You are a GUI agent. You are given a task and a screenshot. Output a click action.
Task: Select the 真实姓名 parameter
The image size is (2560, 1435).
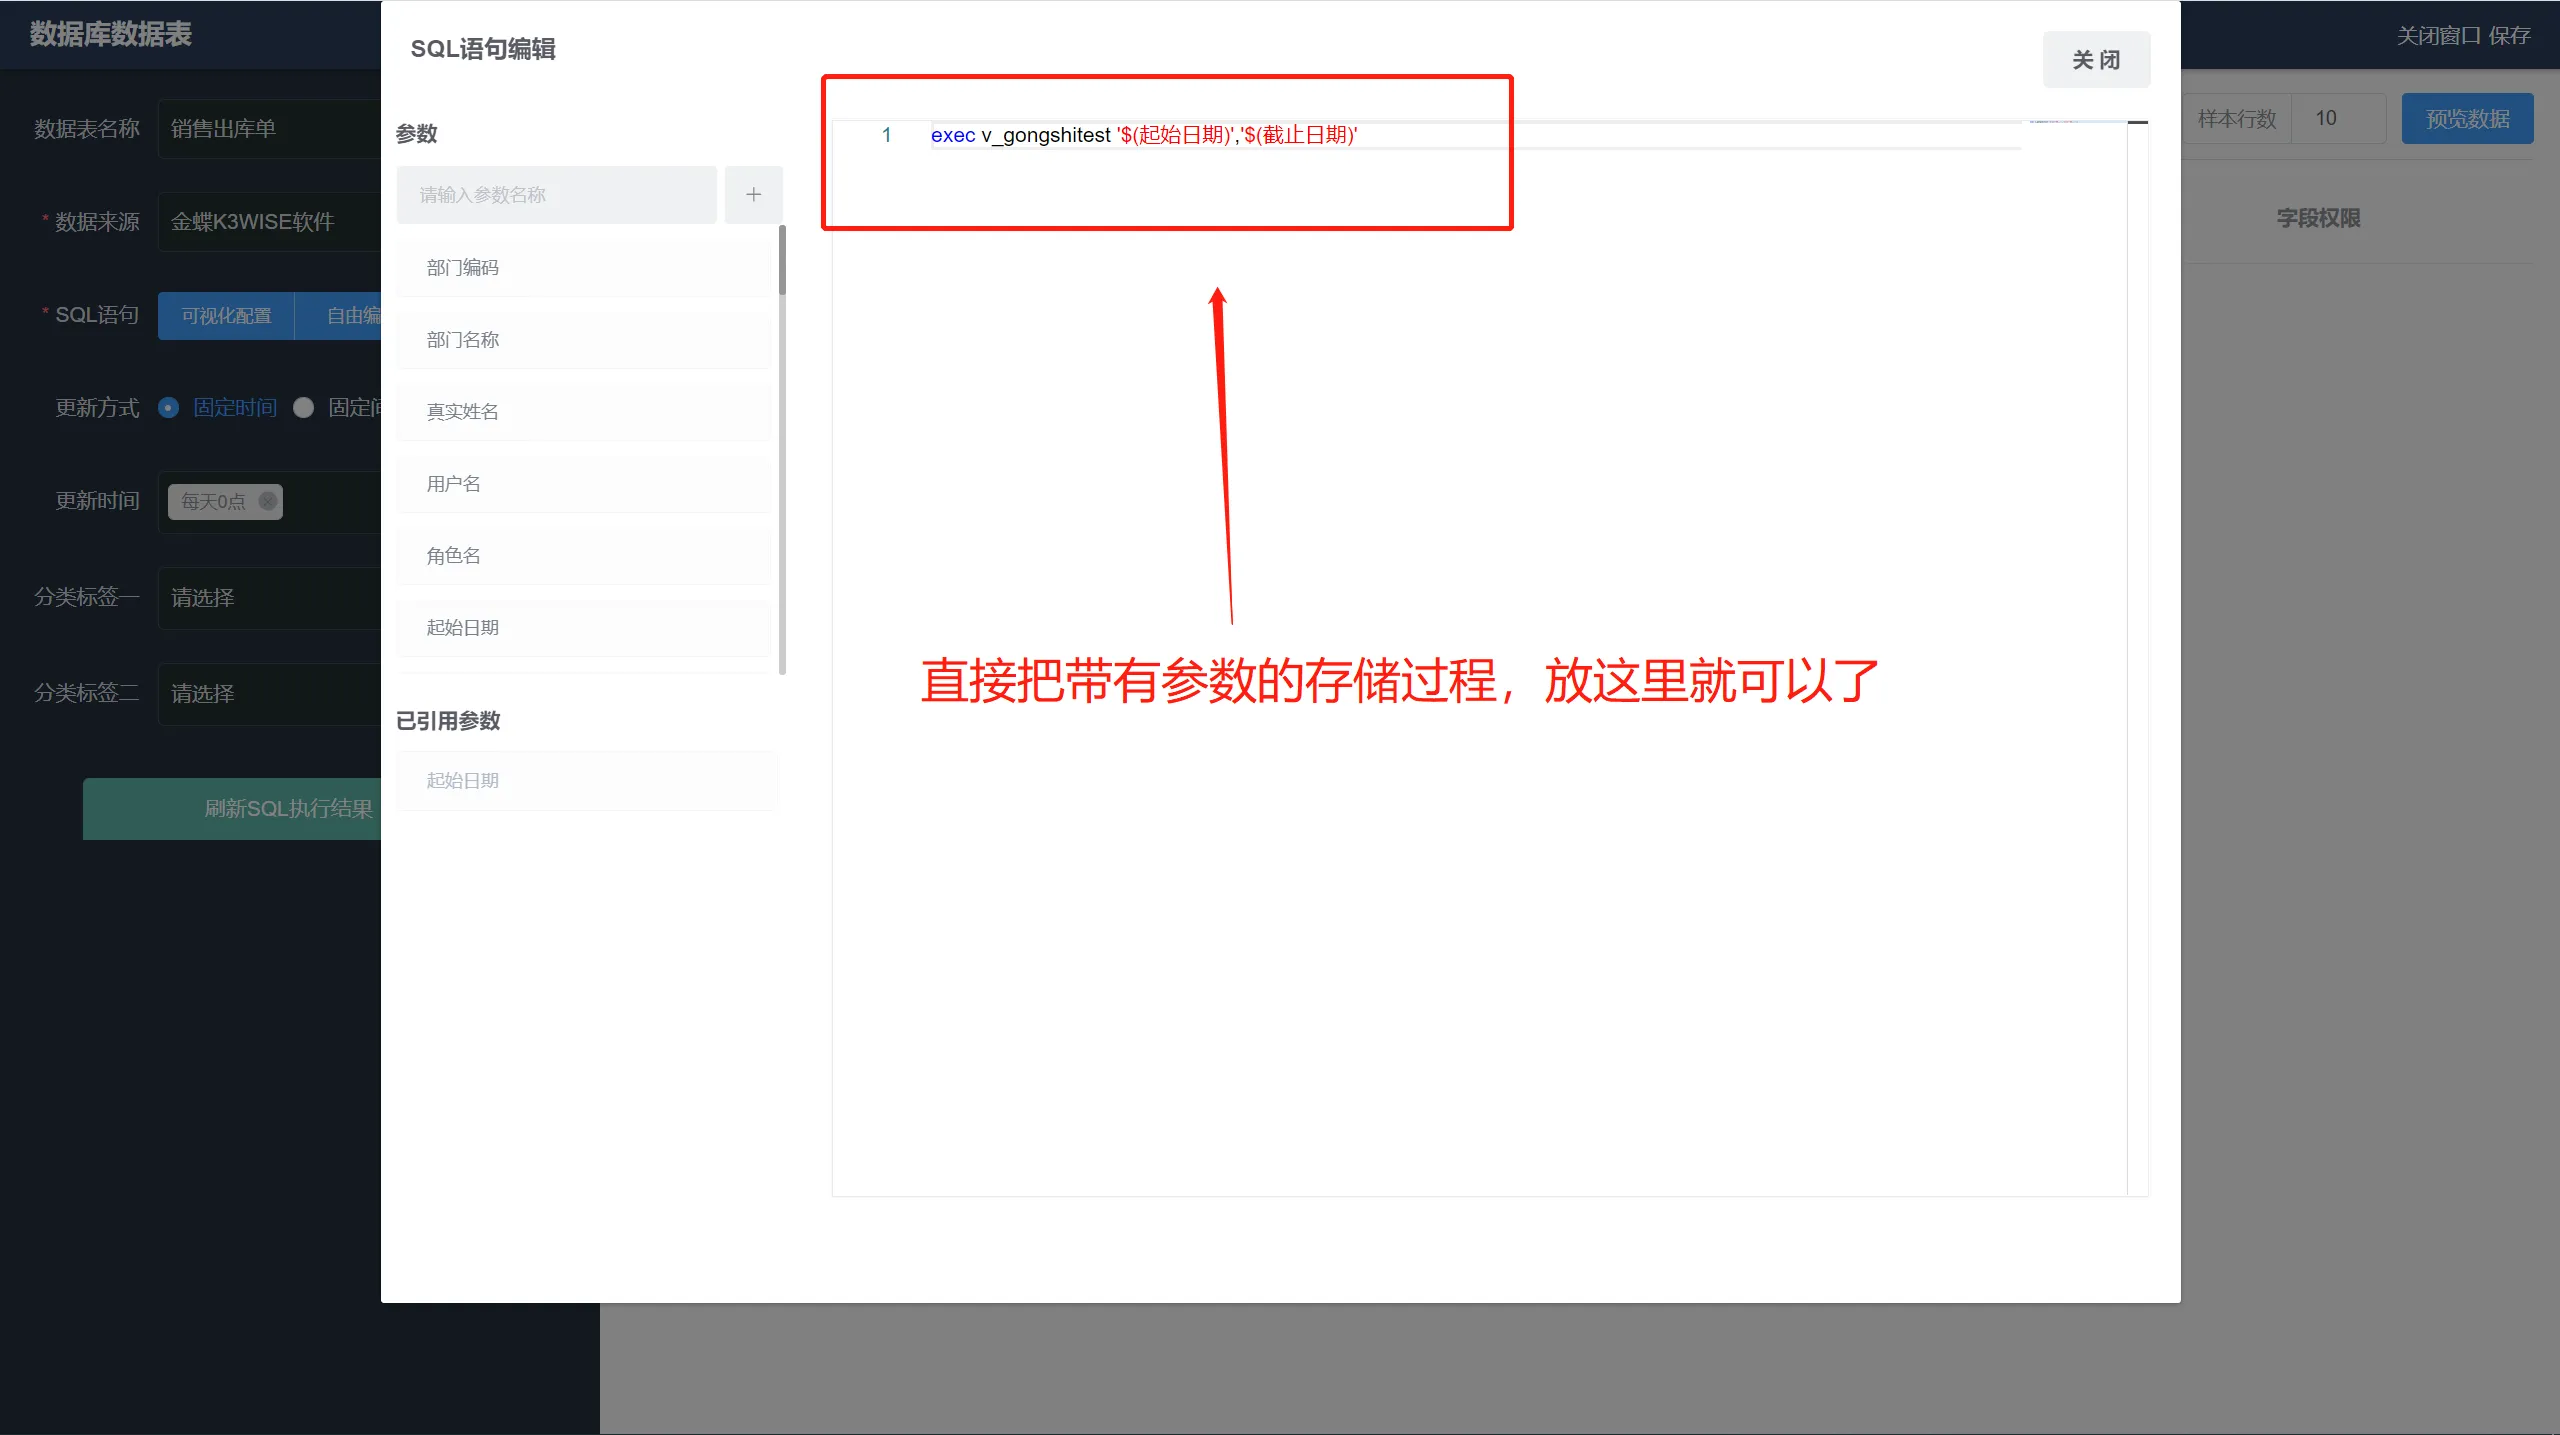pyautogui.click(x=584, y=412)
